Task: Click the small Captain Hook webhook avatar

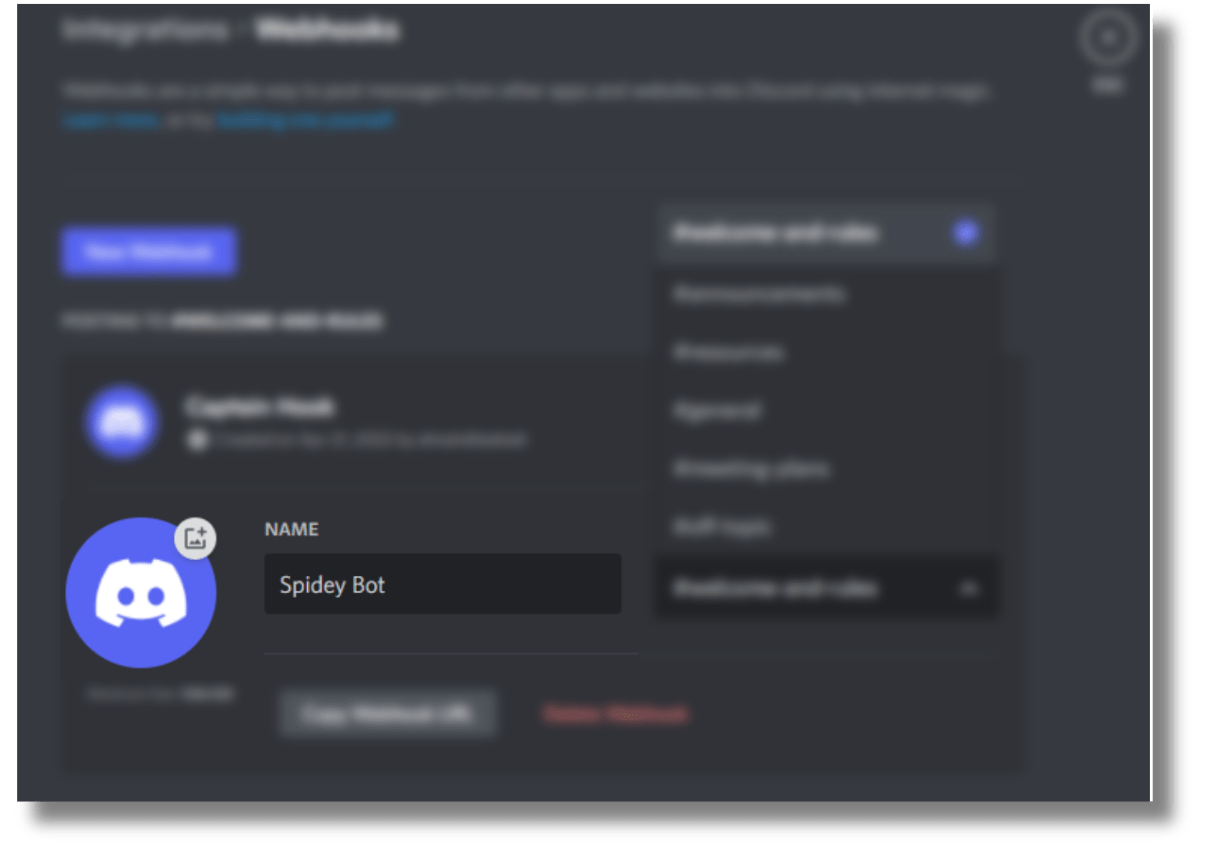Action: click(x=122, y=422)
